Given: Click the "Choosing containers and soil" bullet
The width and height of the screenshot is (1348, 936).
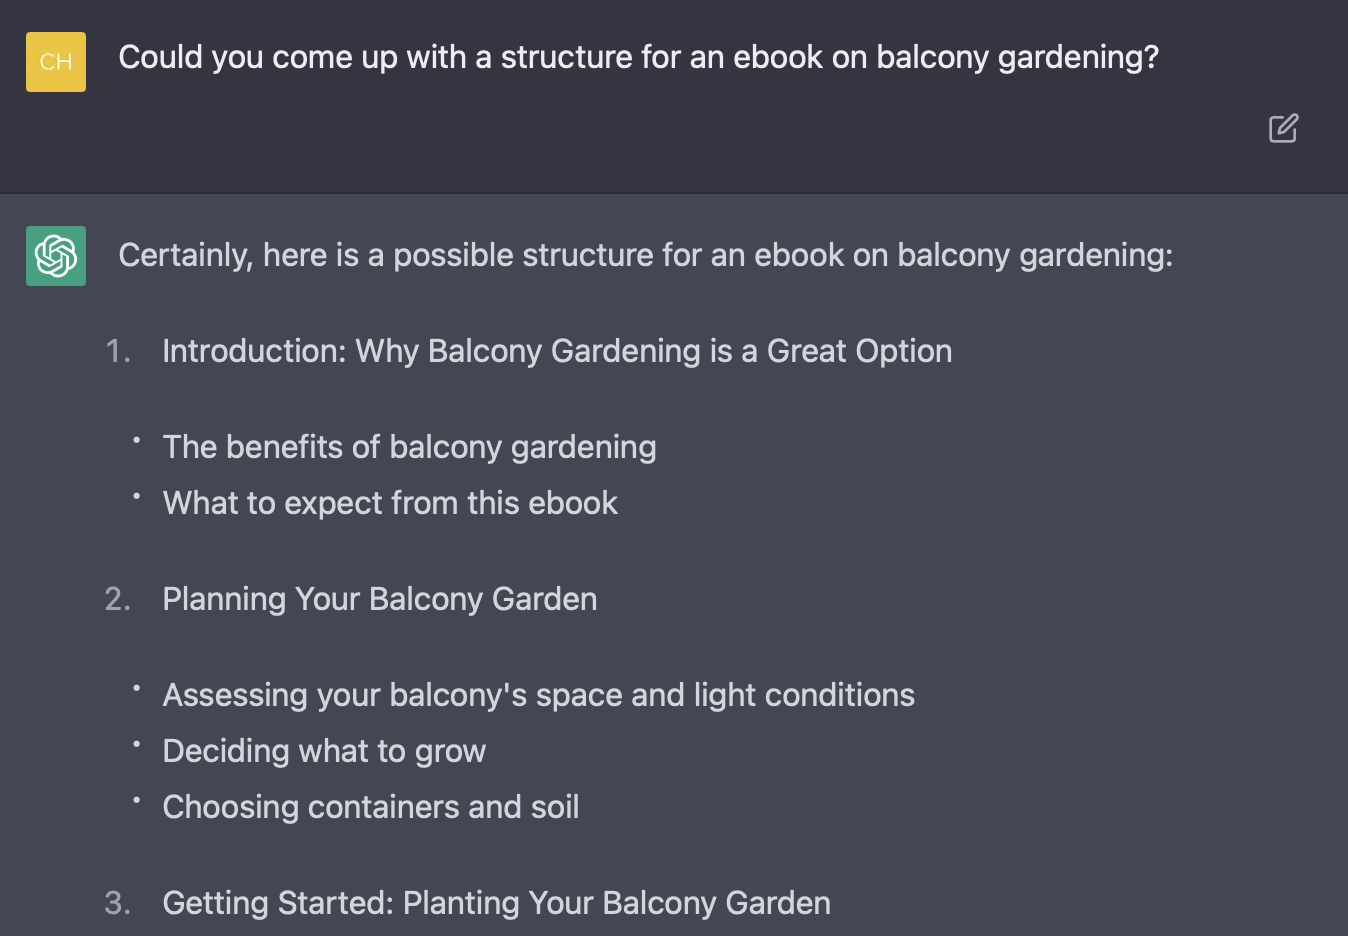Looking at the screenshot, I should [x=371, y=807].
